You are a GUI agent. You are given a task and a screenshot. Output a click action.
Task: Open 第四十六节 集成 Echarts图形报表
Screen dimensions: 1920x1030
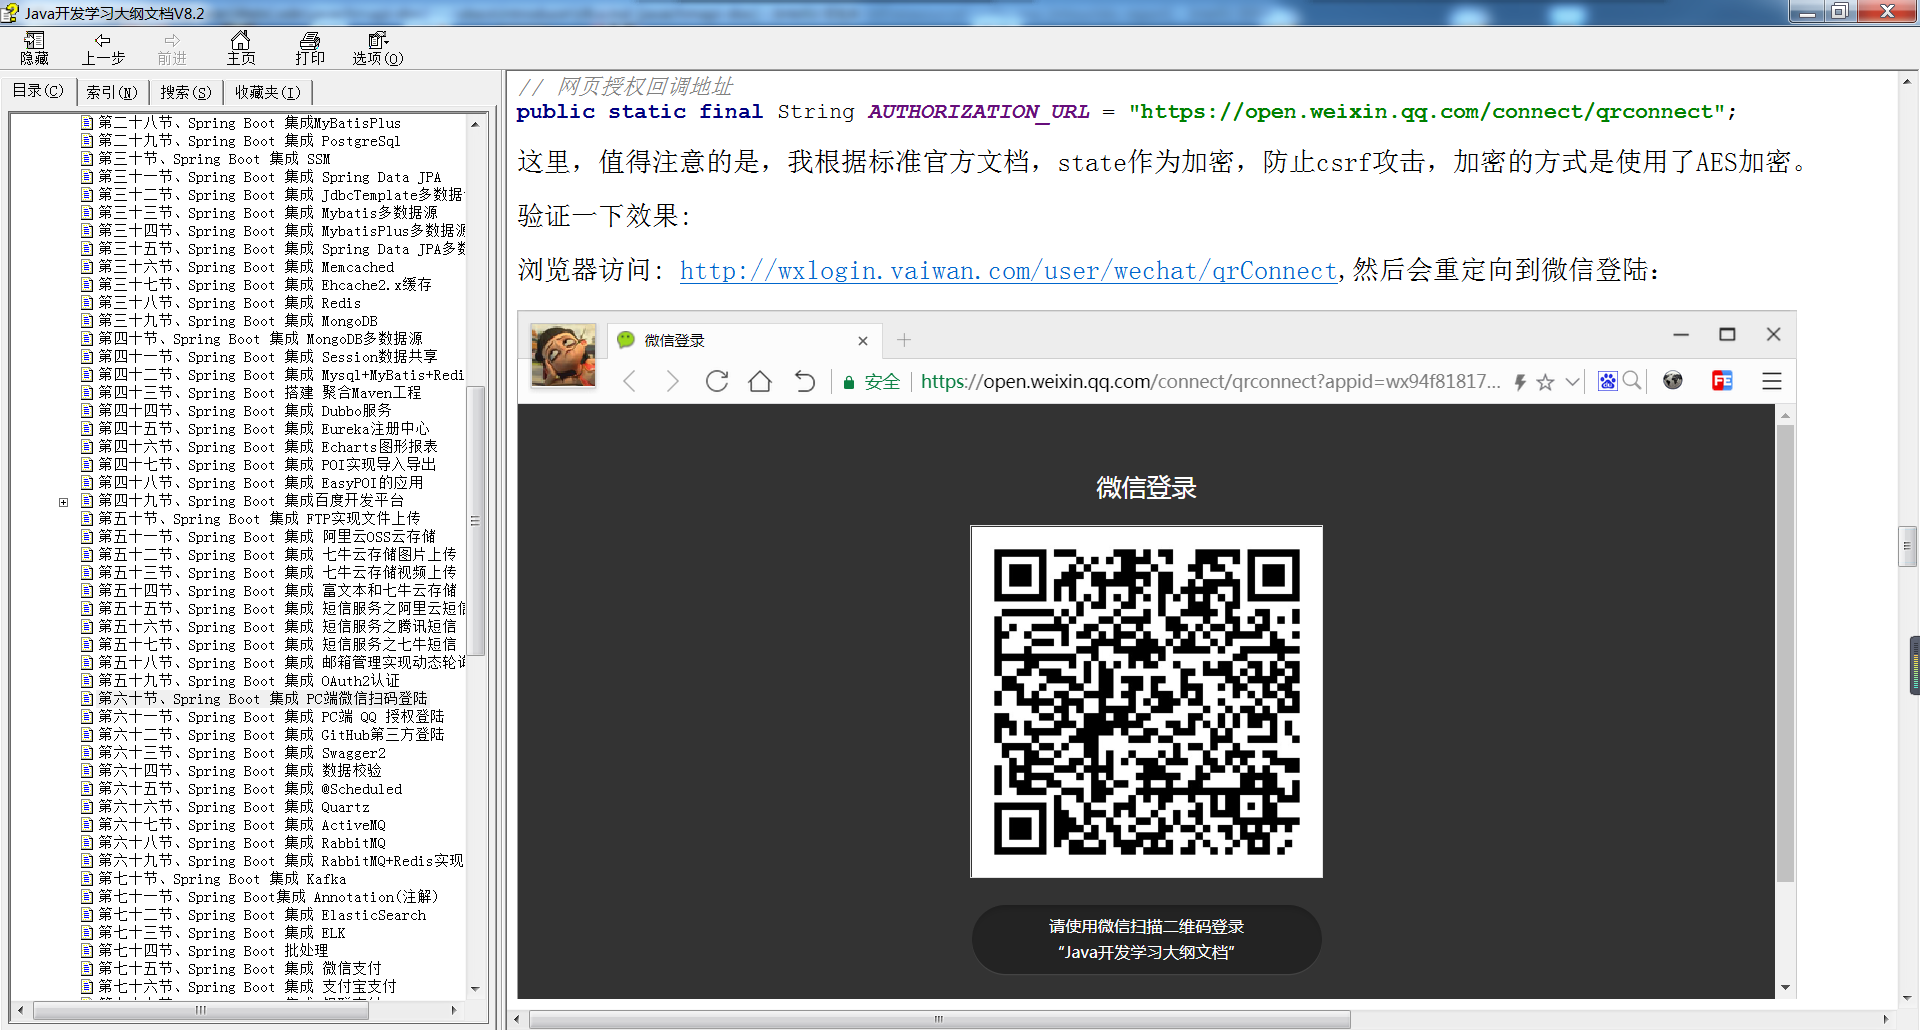[x=267, y=447]
